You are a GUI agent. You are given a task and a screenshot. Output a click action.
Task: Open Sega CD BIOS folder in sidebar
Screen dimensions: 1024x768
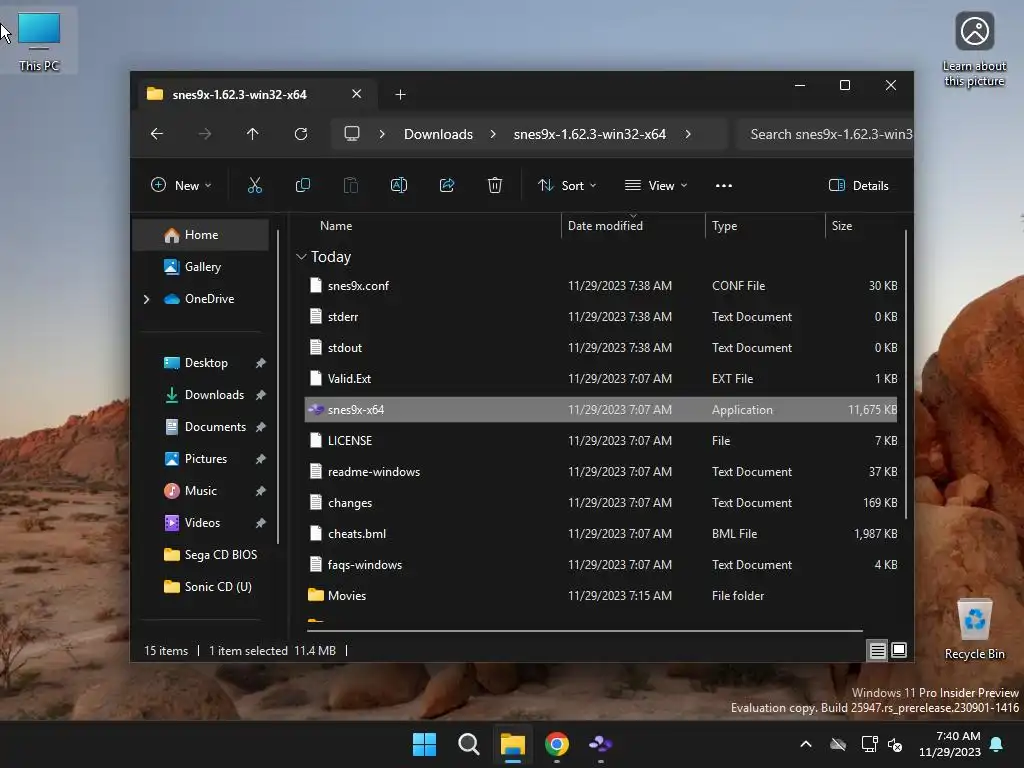pos(200,555)
